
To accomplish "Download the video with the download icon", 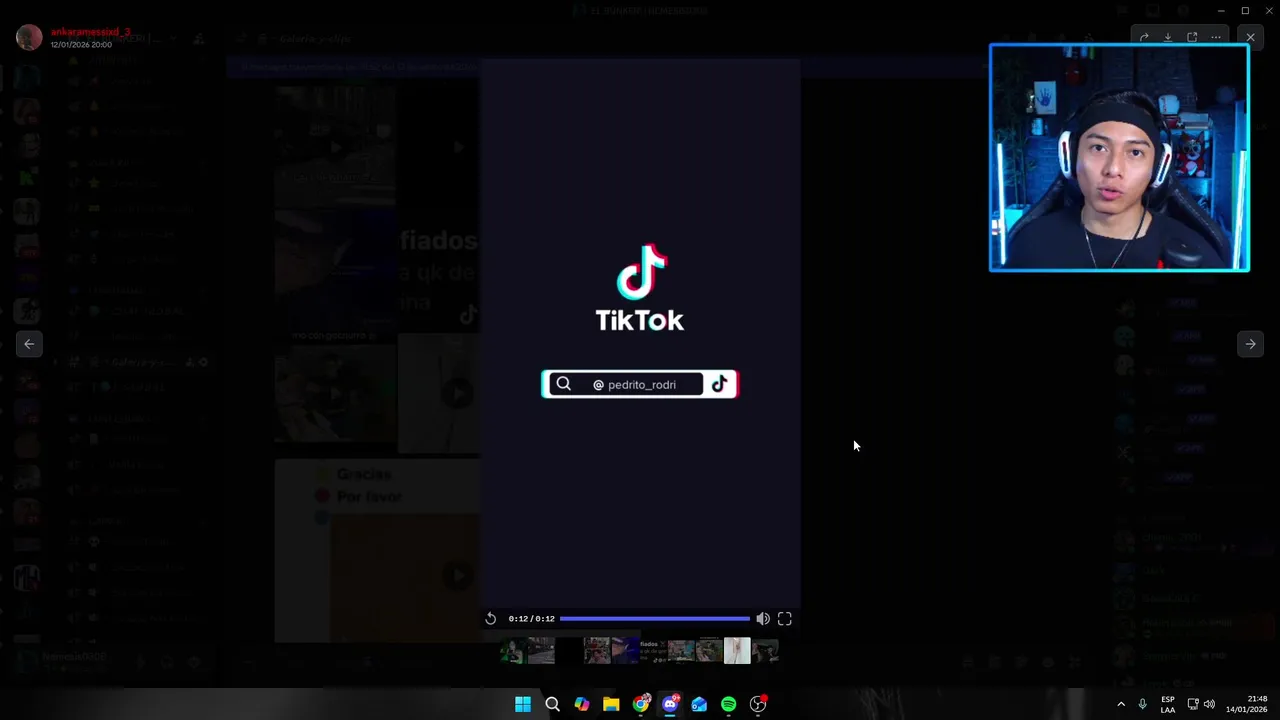I will point(1168,38).
